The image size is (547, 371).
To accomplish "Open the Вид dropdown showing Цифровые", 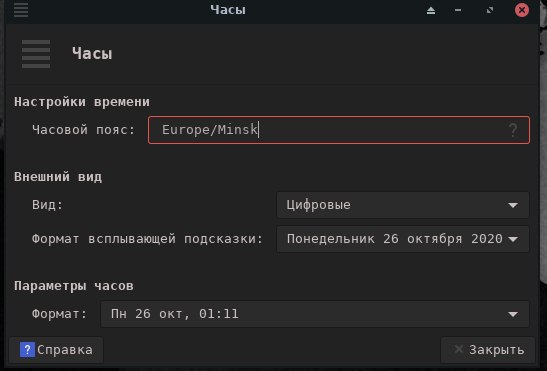I will pyautogui.click(x=403, y=205).
